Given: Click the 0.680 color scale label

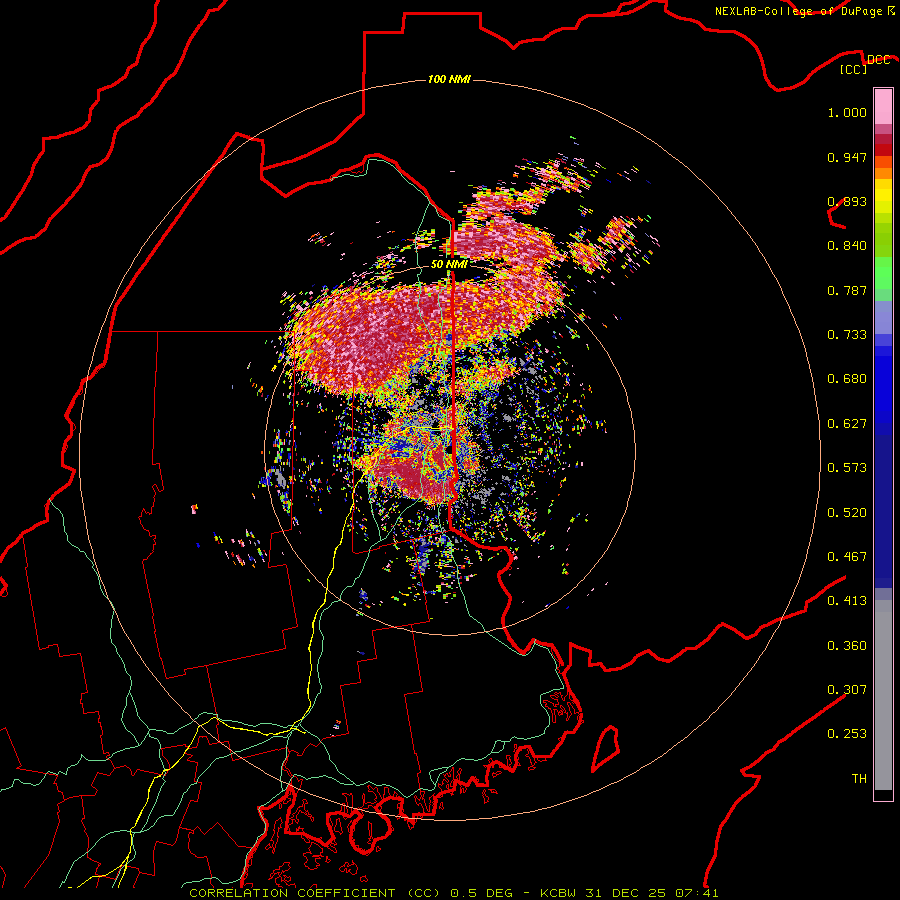Looking at the screenshot, I should (x=847, y=379).
